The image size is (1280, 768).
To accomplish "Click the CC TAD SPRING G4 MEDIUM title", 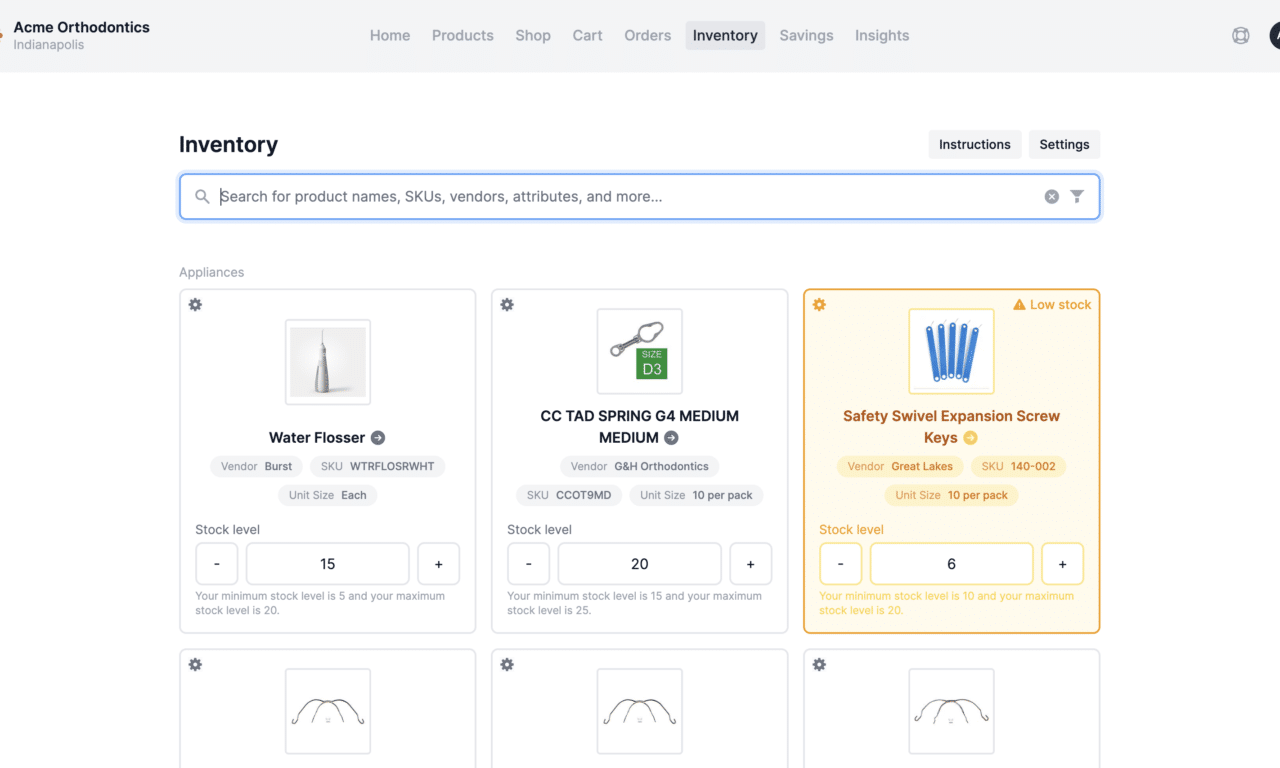I will coord(640,427).
